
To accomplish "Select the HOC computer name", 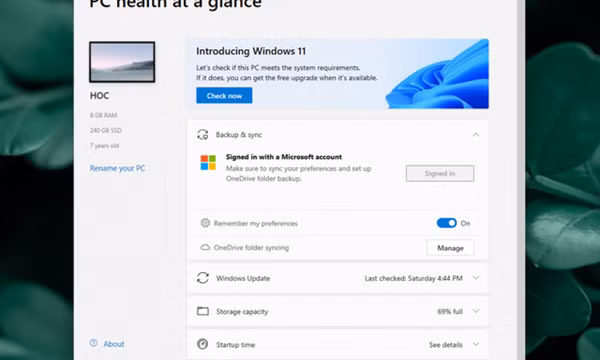I will (99, 96).
